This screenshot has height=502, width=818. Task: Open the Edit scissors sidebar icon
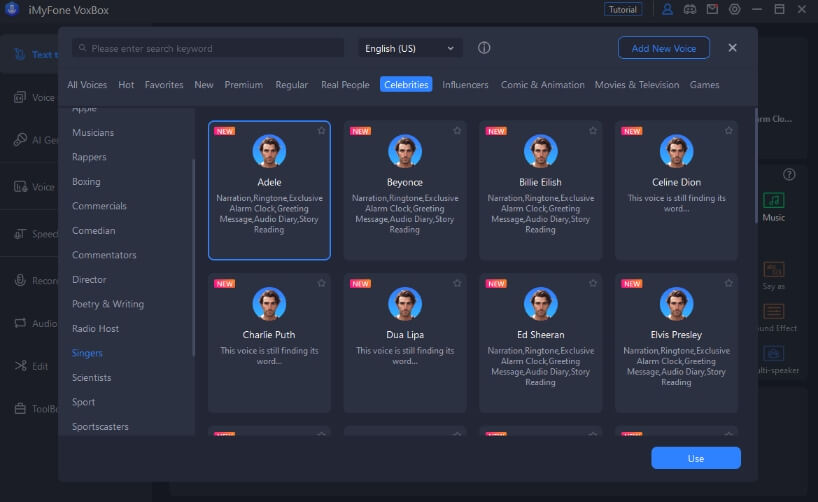[x=20, y=366]
